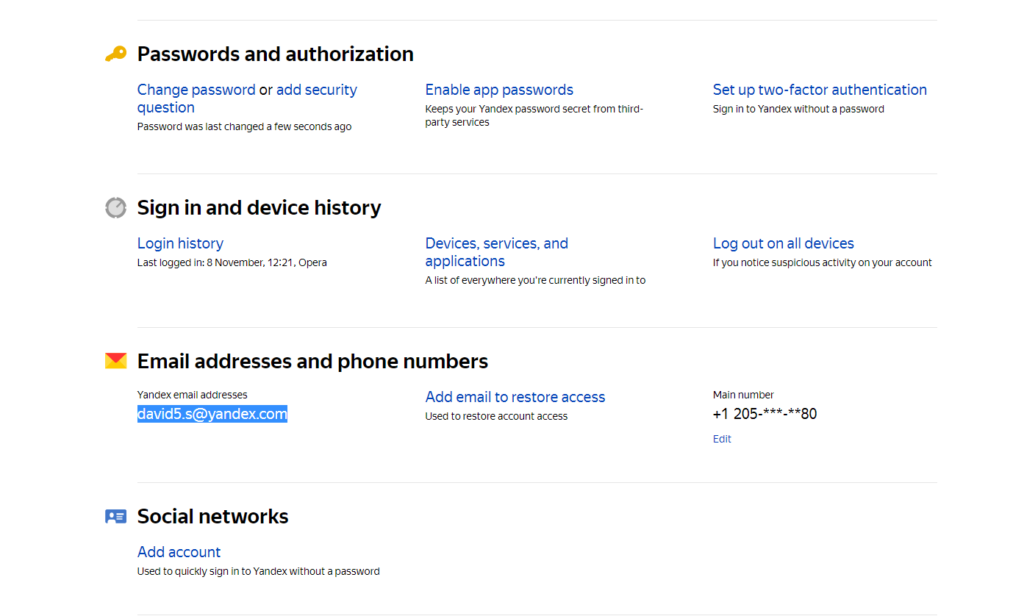
Task: Click the 'Yandex email addresses' label
Action: tap(192, 395)
